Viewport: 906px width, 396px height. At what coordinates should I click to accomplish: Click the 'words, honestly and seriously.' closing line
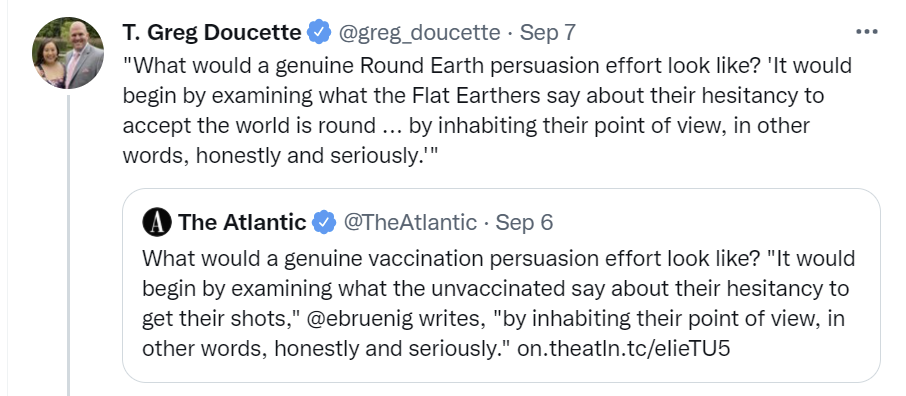click(280, 156)
